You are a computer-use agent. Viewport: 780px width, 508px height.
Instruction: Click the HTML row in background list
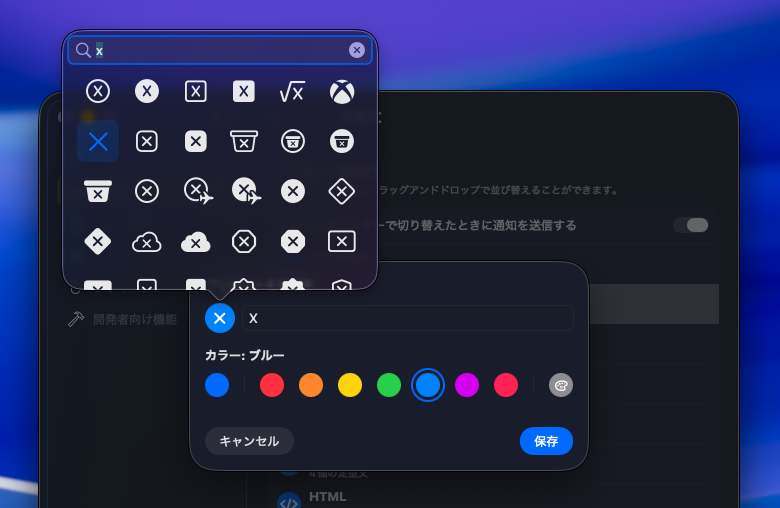tap(492, 498)
